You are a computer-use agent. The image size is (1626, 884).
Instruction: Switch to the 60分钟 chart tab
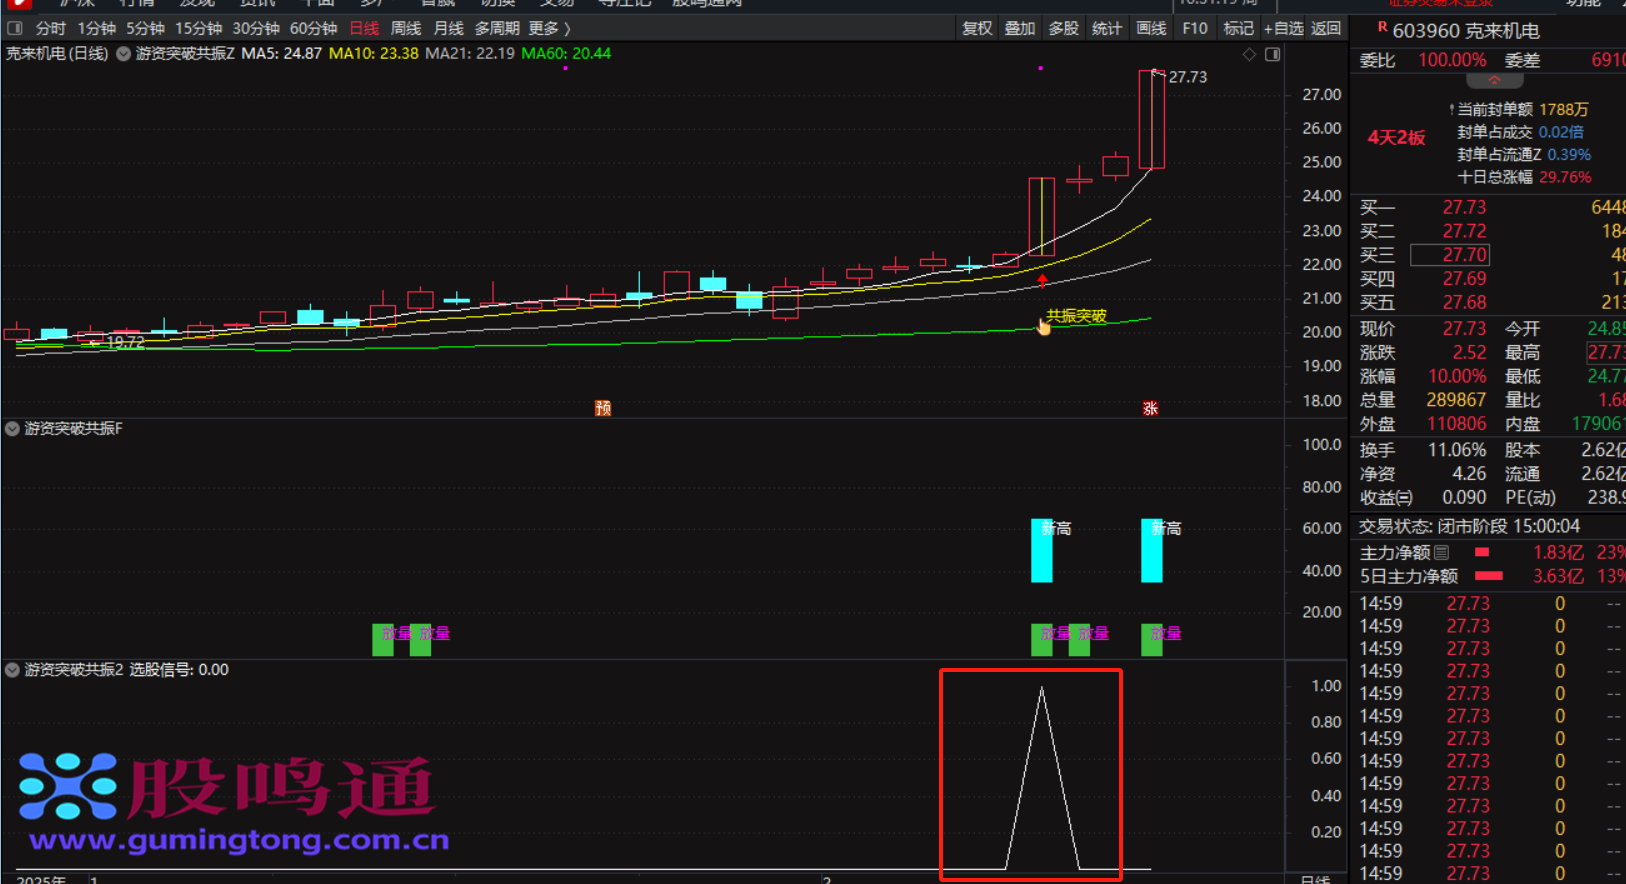point(313,28)
